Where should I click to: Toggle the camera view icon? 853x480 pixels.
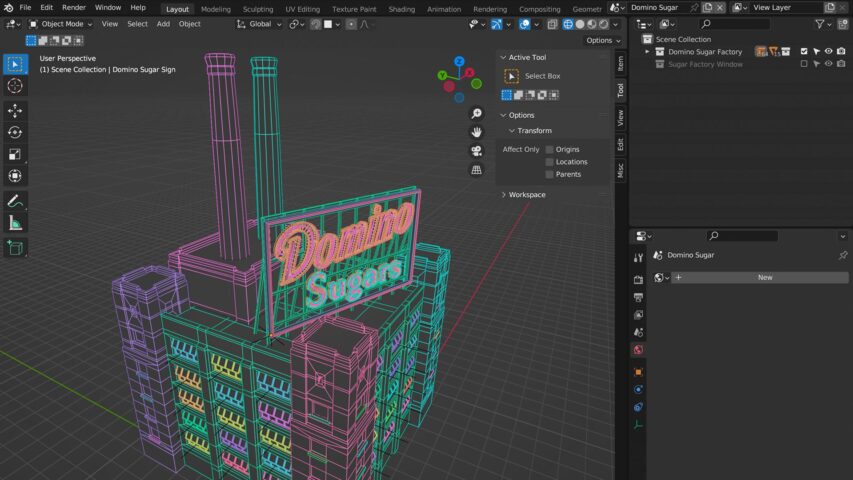click(477, 151)
